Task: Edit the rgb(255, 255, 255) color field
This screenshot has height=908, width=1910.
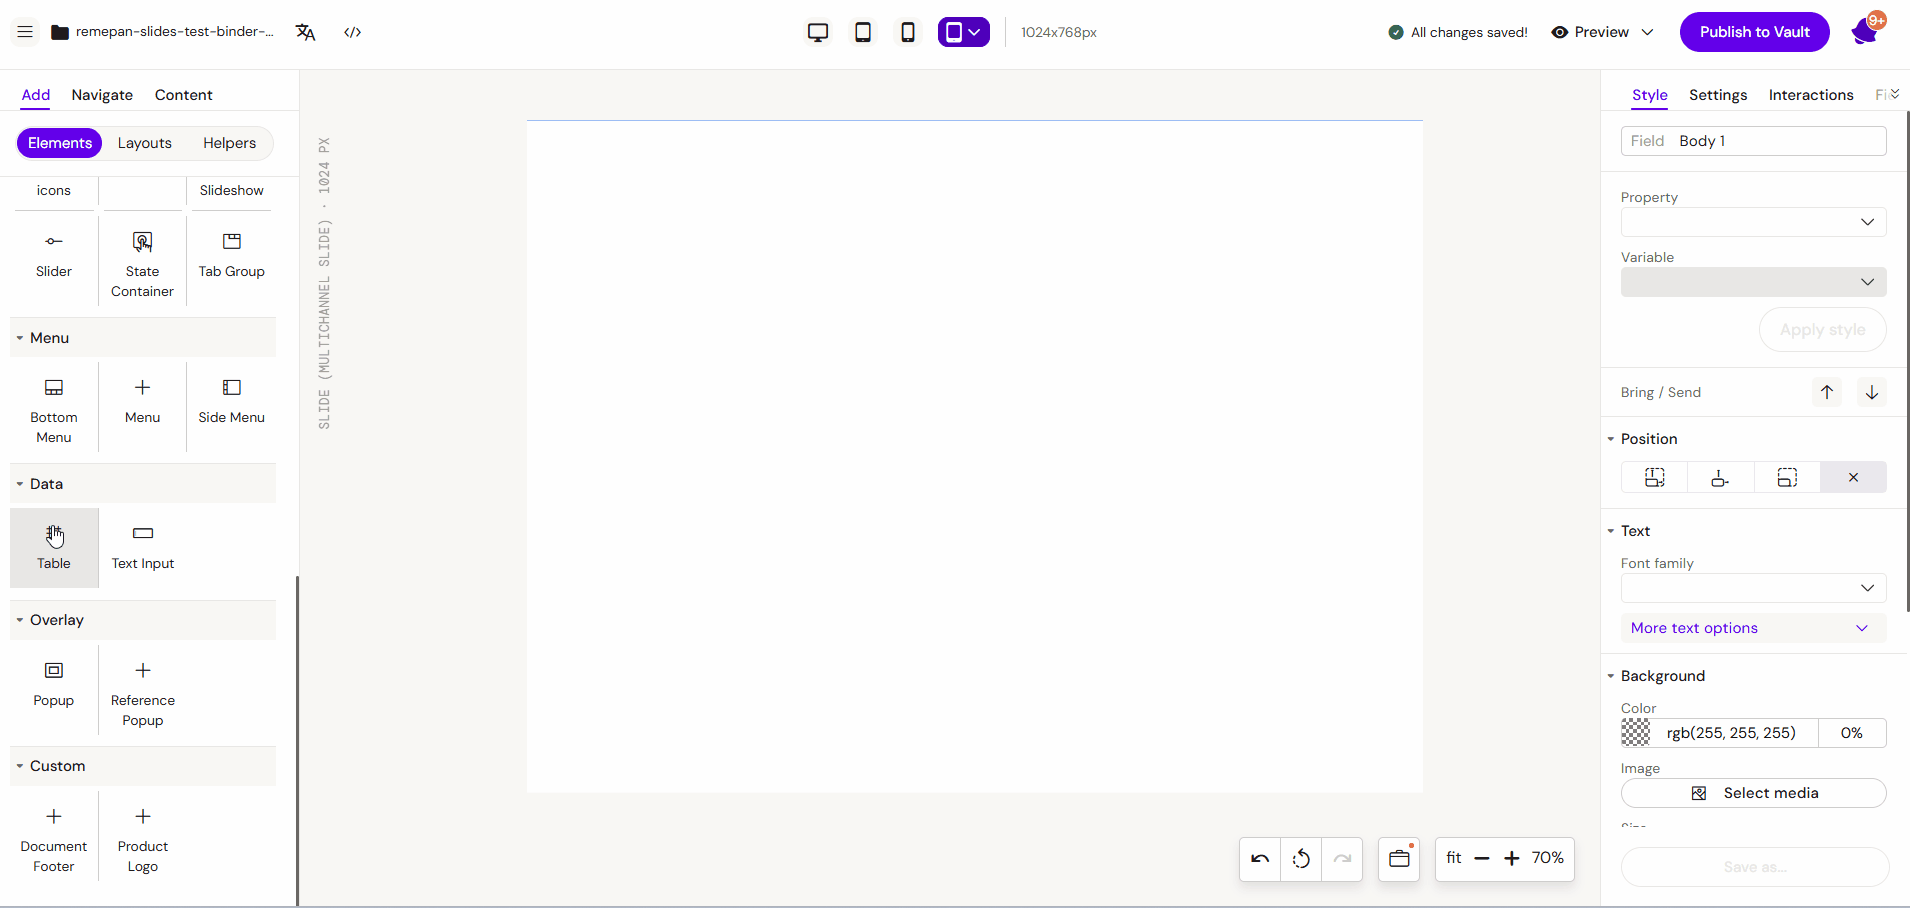Action: coord(1731,733)
